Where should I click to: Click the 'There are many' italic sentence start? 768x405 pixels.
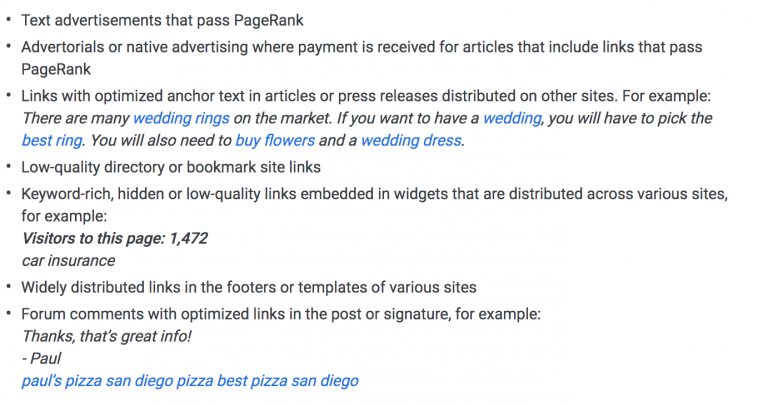pyautogui.click(x=75, y=119)
